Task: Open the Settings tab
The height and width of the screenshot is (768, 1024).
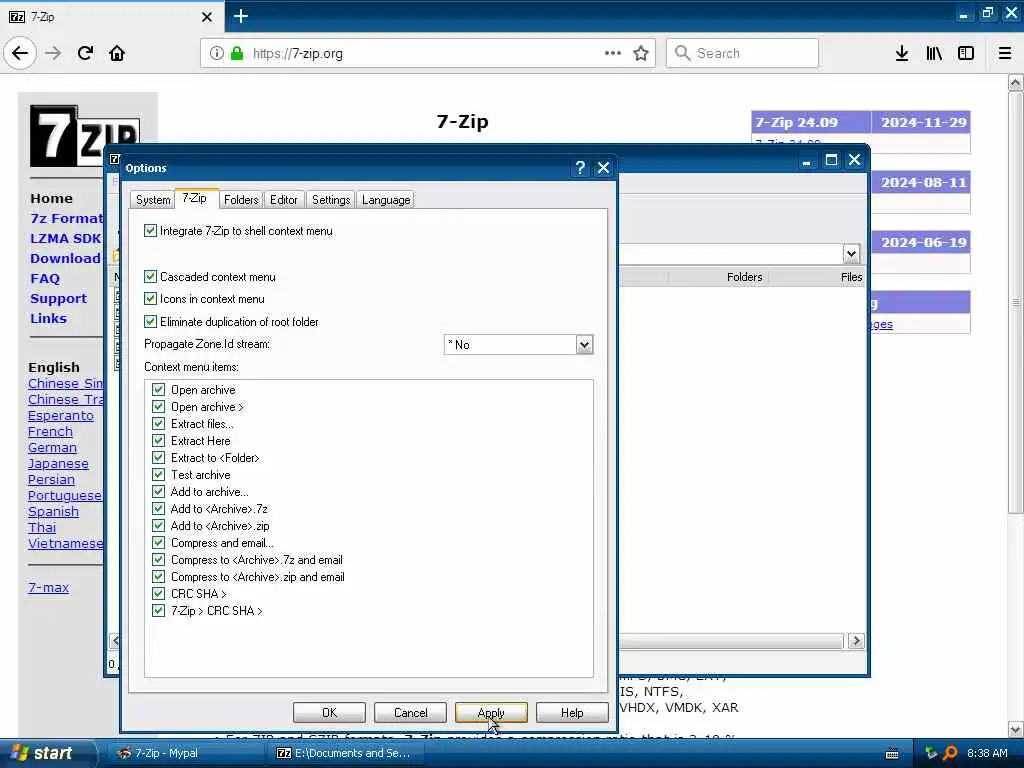Action: point(331,200)
